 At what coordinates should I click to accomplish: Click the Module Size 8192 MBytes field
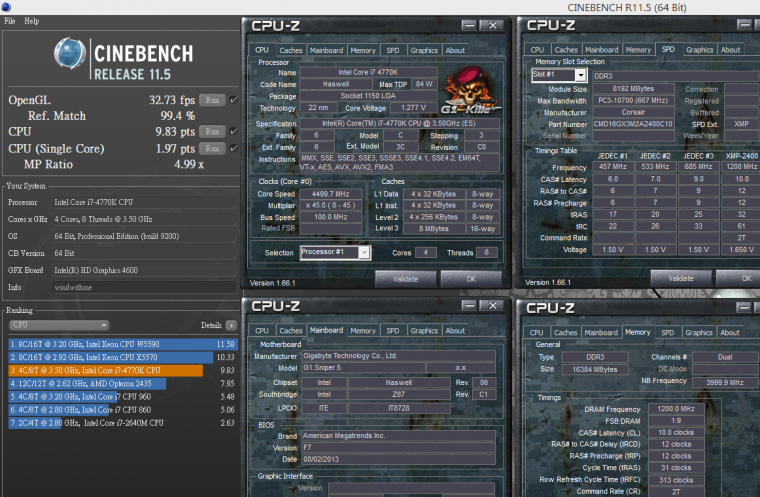(633, 89)
